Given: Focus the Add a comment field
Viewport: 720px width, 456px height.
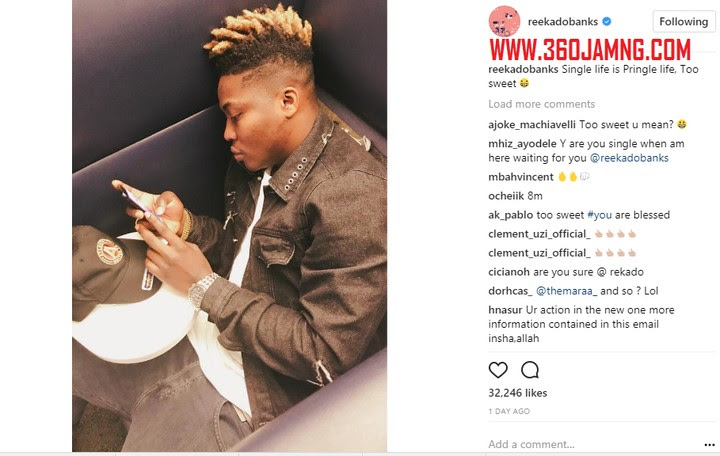Looking at the screenshot, I should pos(592,445).
